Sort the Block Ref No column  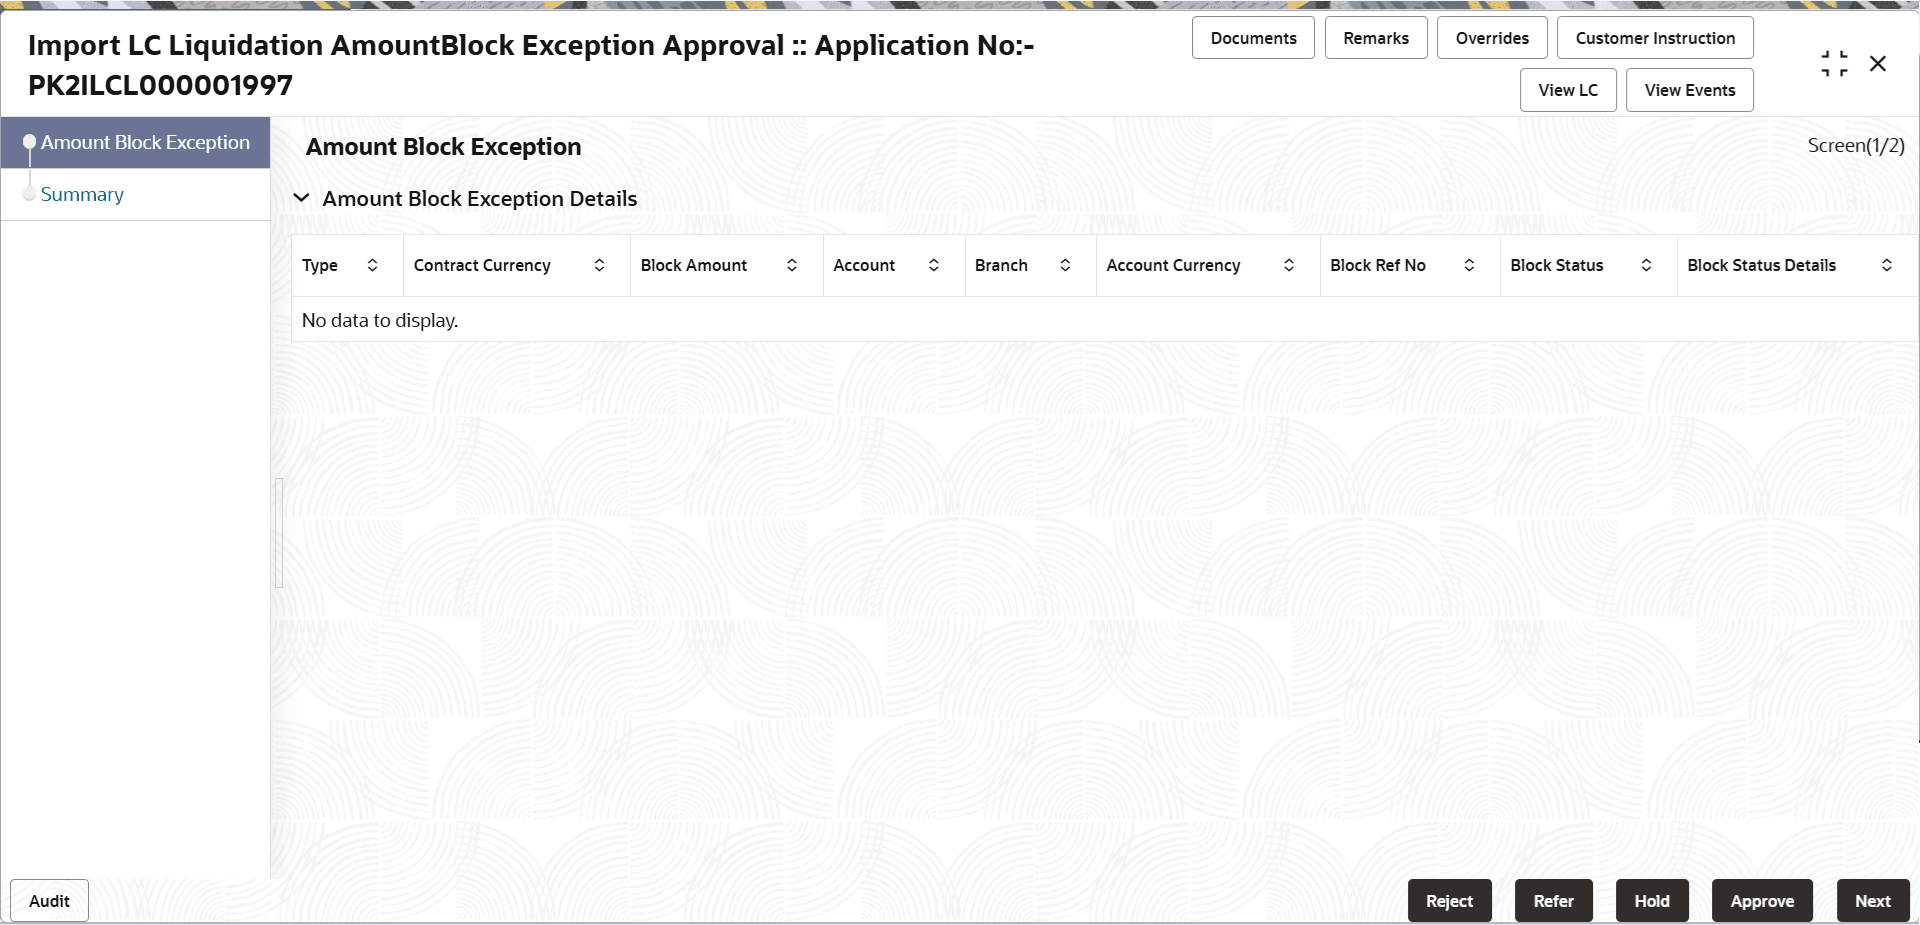[1469, 265]
